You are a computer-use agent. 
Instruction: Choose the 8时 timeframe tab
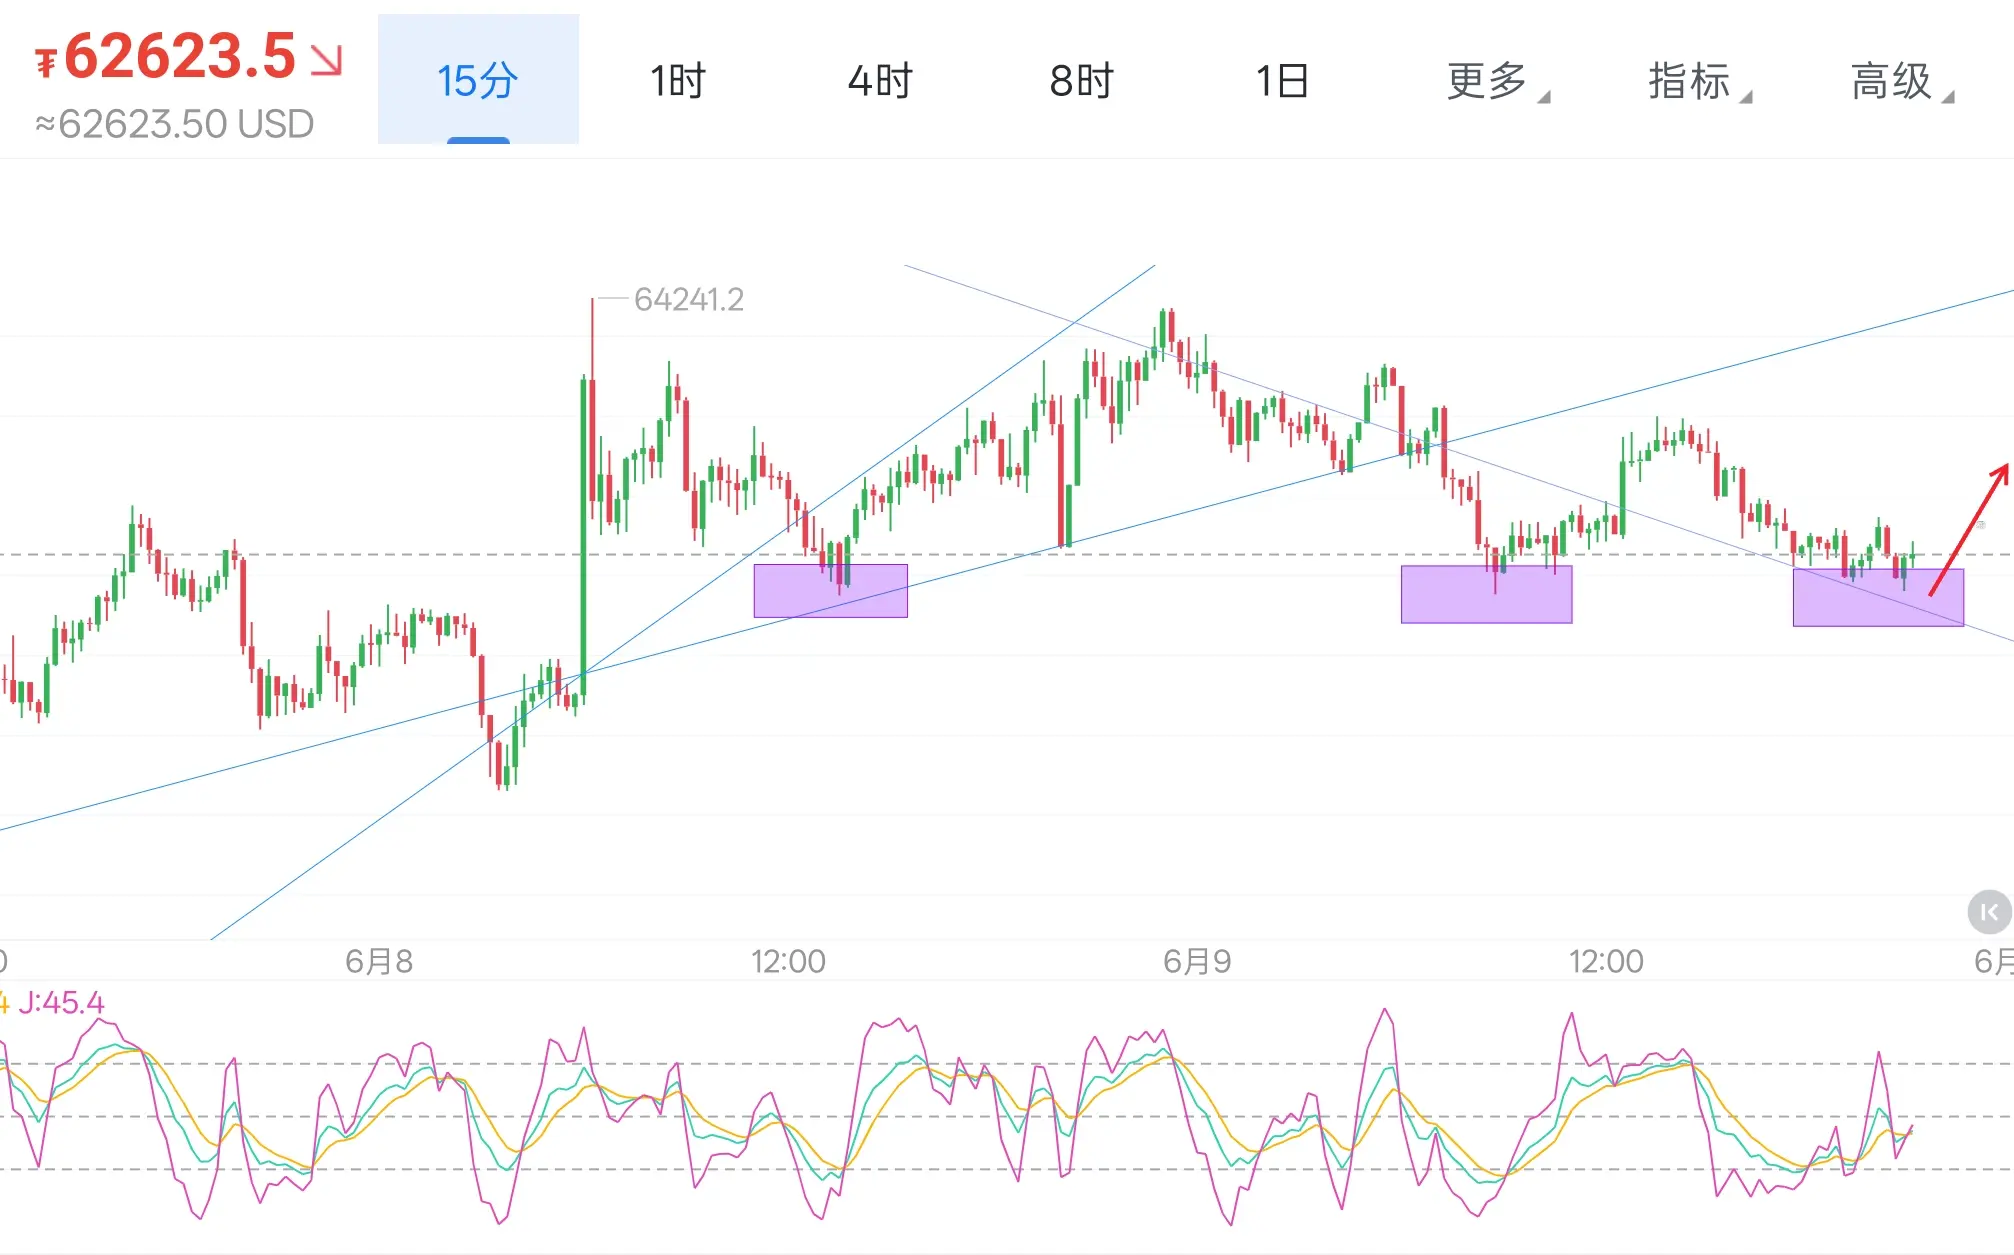tap(1081, 80)
